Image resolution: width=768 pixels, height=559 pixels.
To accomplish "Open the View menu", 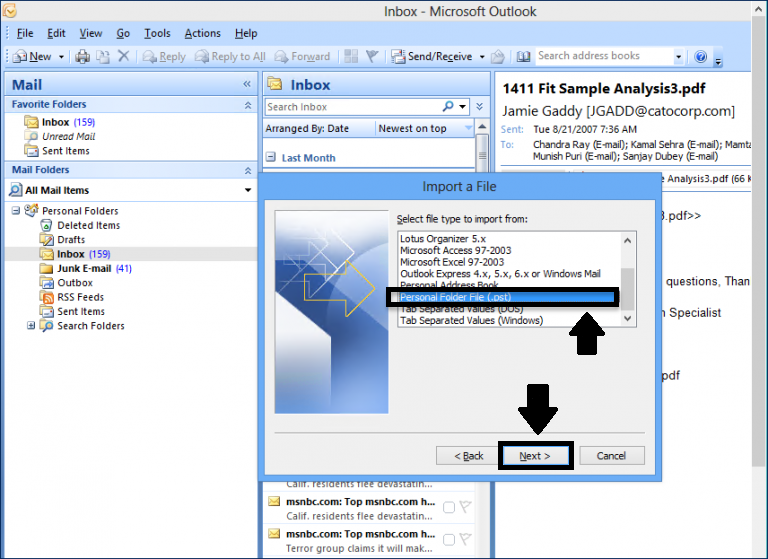I will click(91, 33).
